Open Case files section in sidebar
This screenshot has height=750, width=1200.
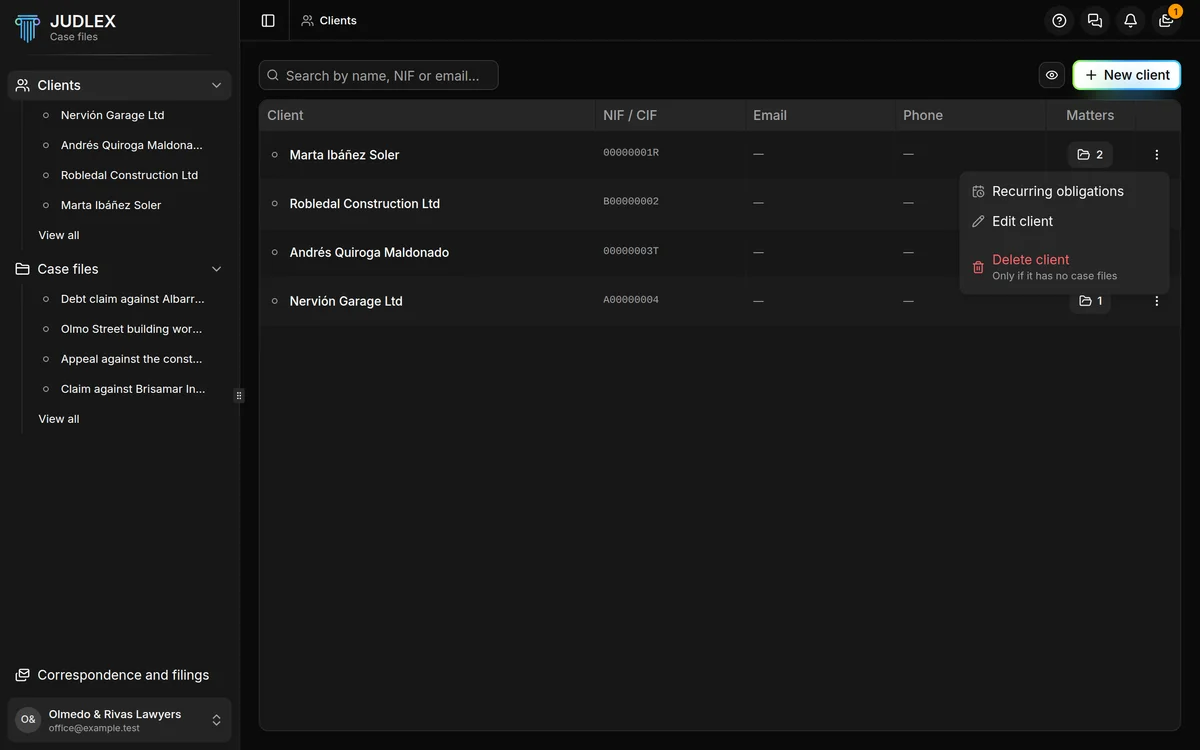(120, 269)
